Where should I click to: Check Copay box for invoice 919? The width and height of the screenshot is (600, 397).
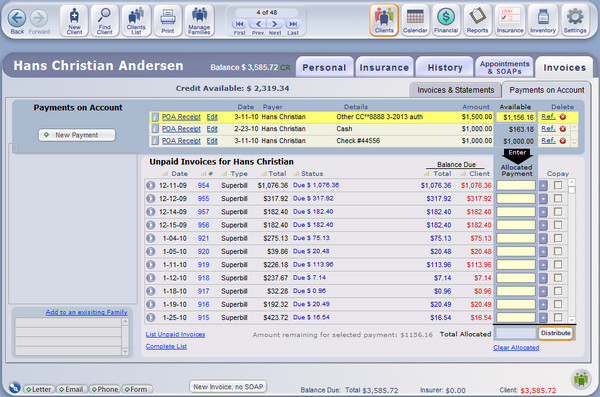click(x=558, y=265)
